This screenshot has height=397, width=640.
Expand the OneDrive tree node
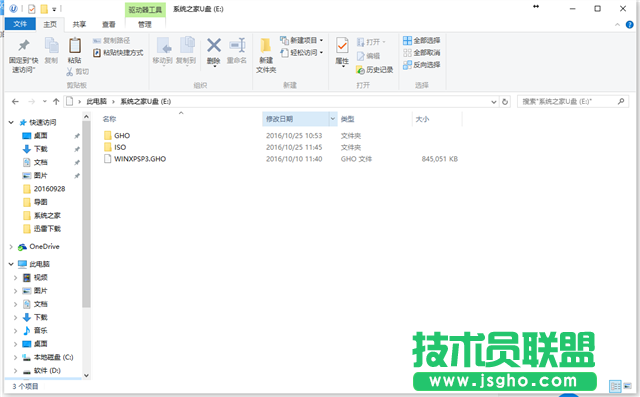click(11, 247)
